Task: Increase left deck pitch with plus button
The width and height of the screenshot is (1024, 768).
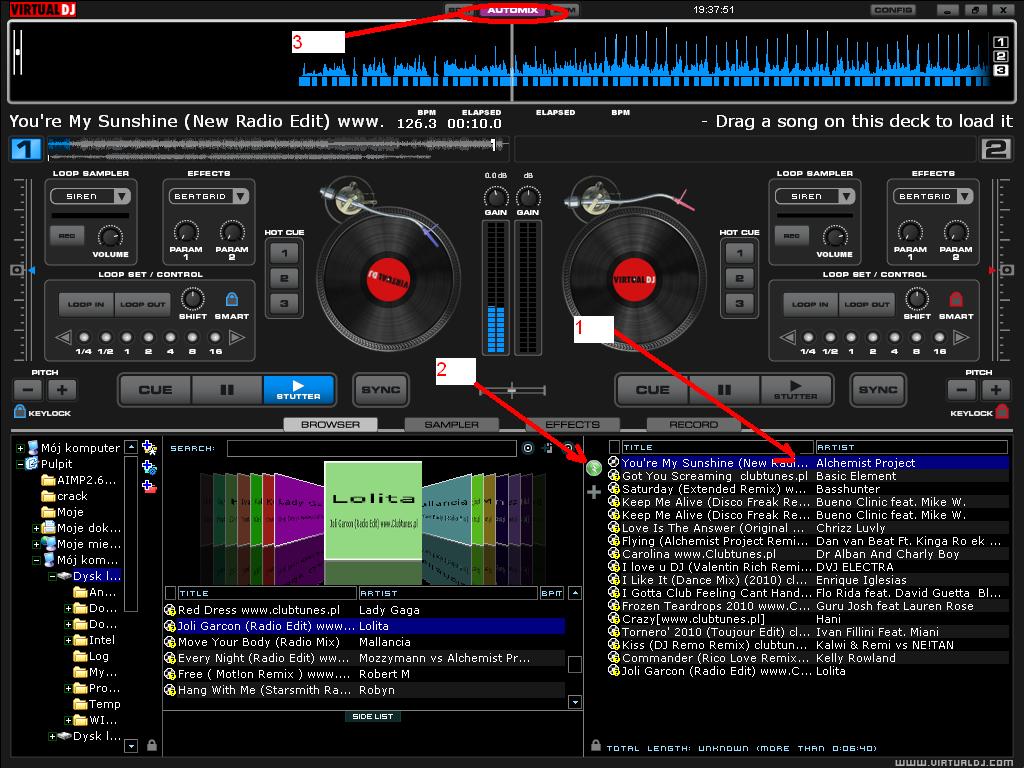Action: coord(62,390)
